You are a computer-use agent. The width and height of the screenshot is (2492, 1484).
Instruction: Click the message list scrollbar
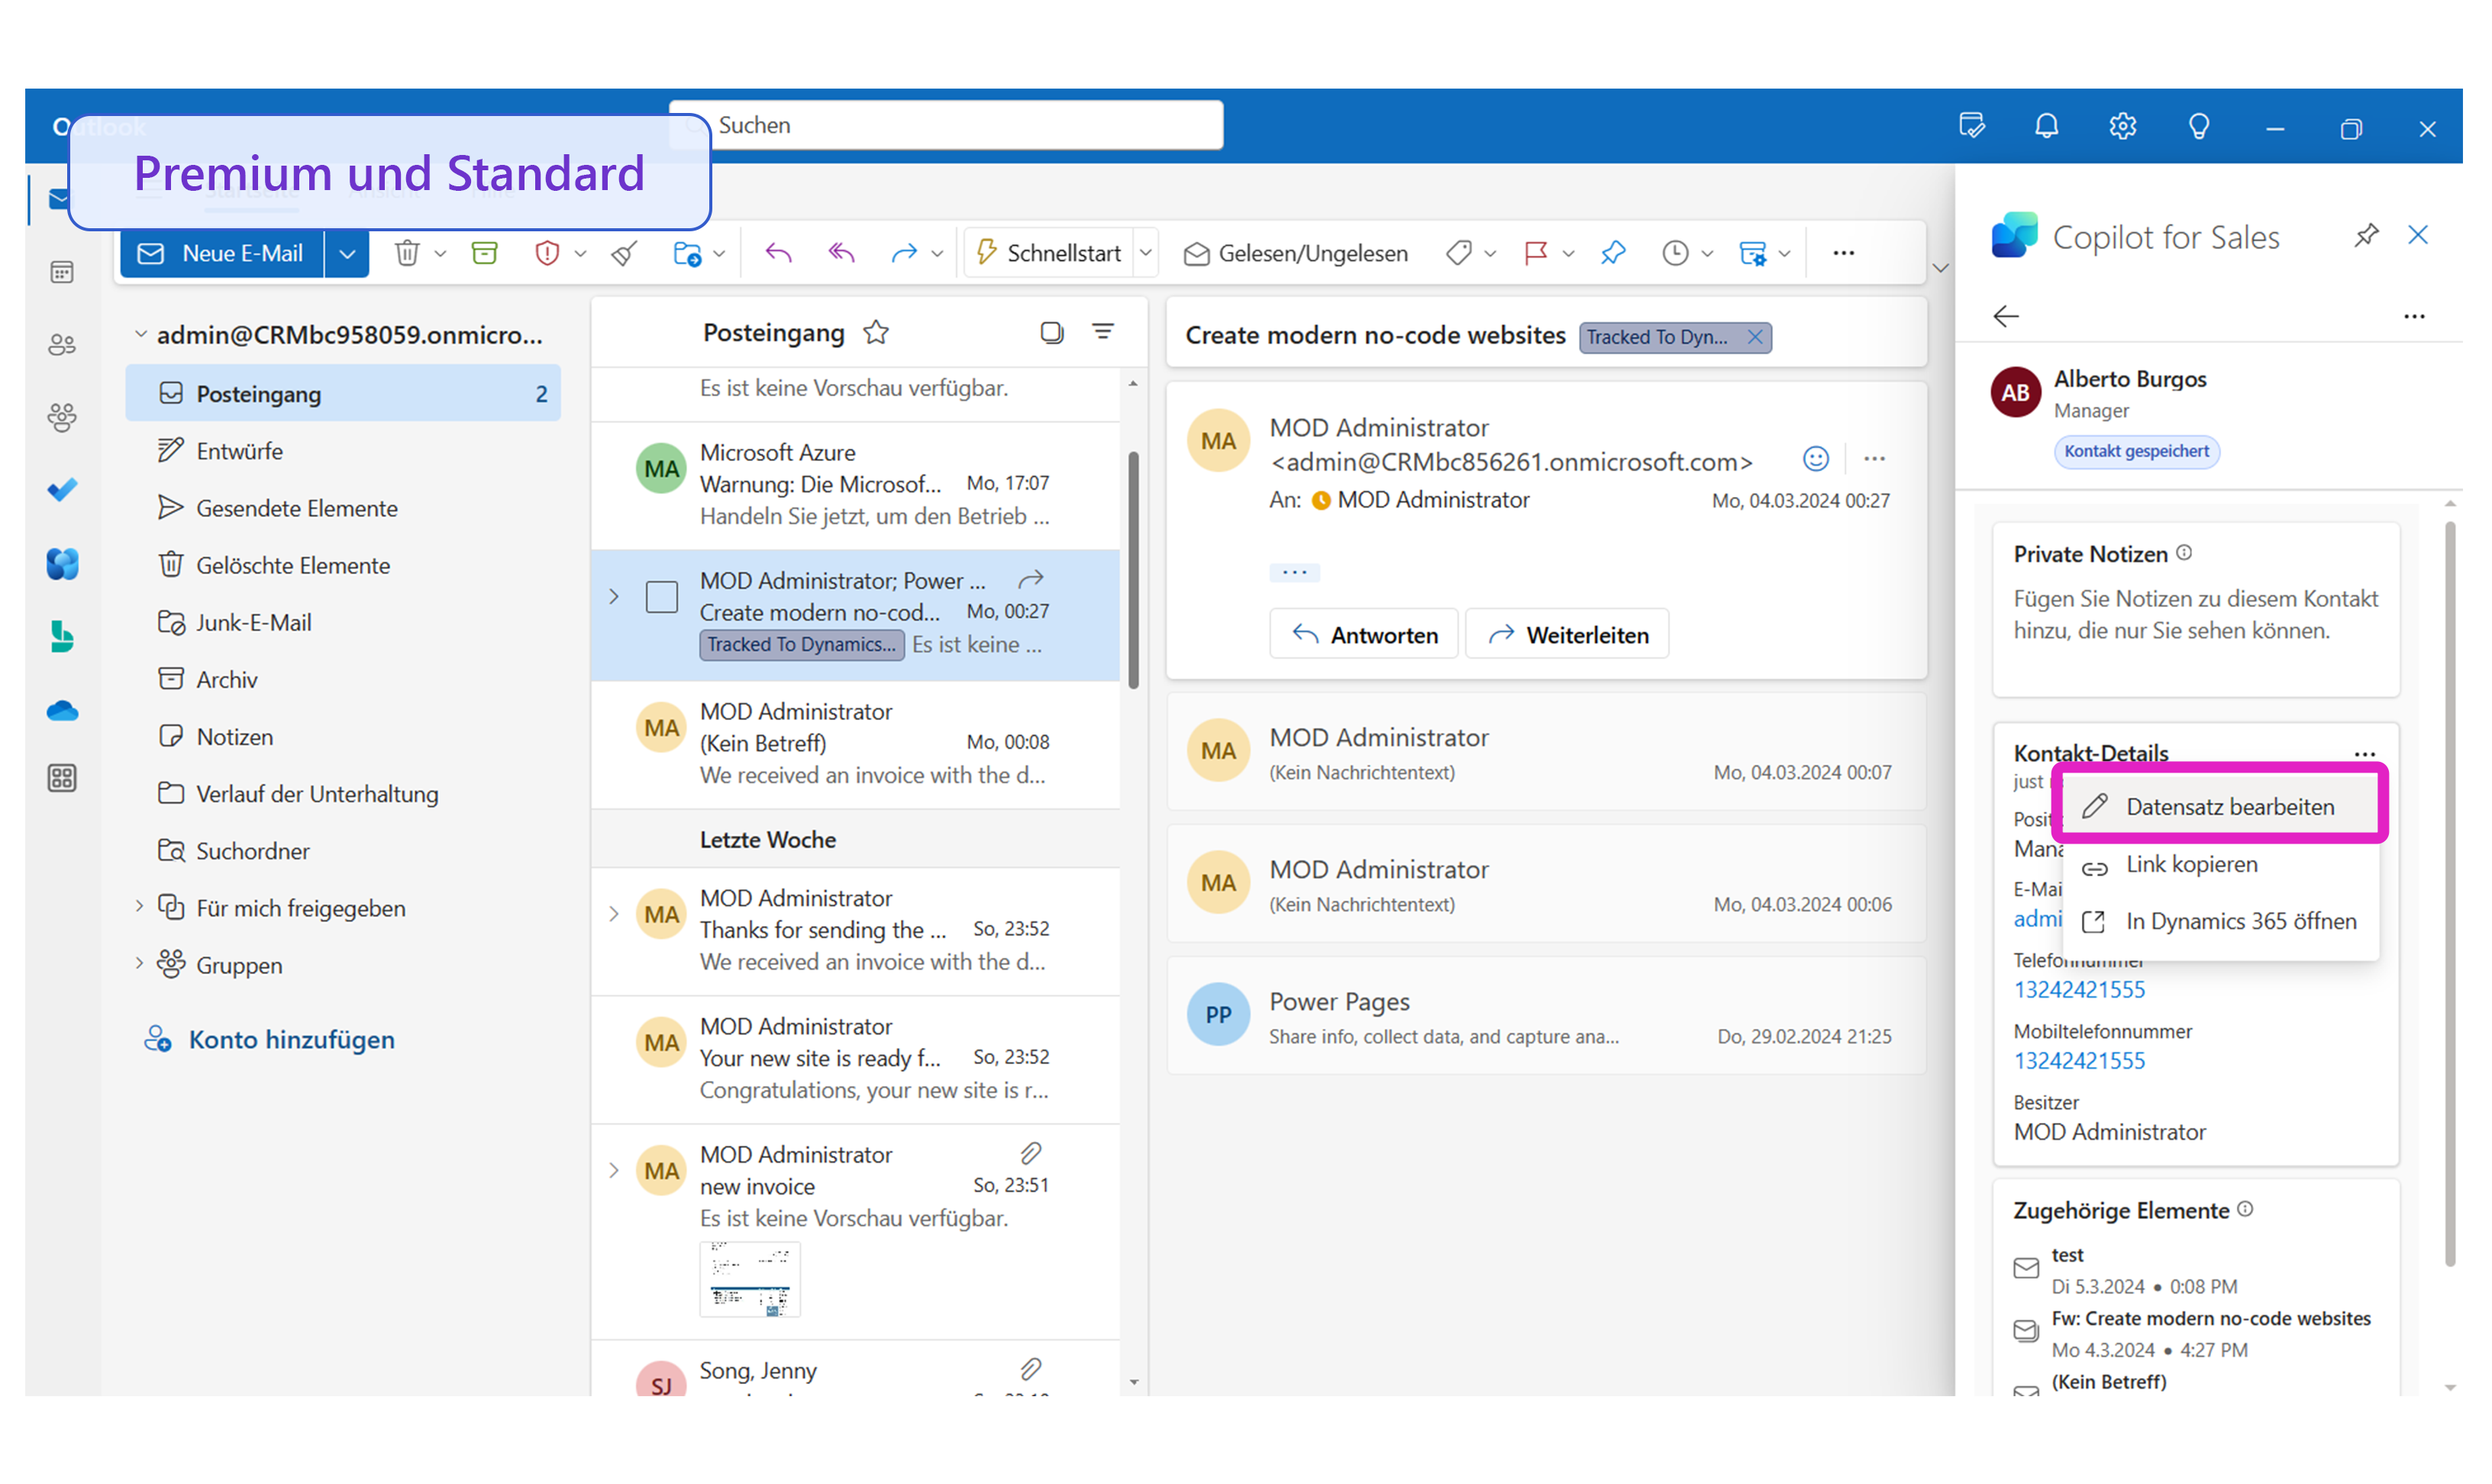(1133, 570)
